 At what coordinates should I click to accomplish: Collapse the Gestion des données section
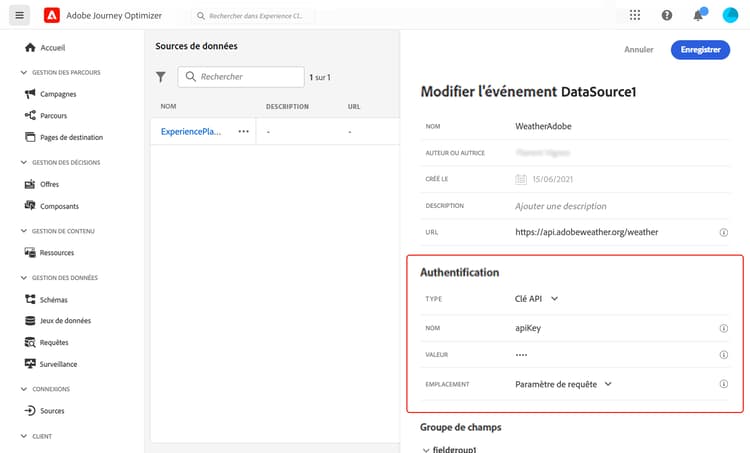24,277
